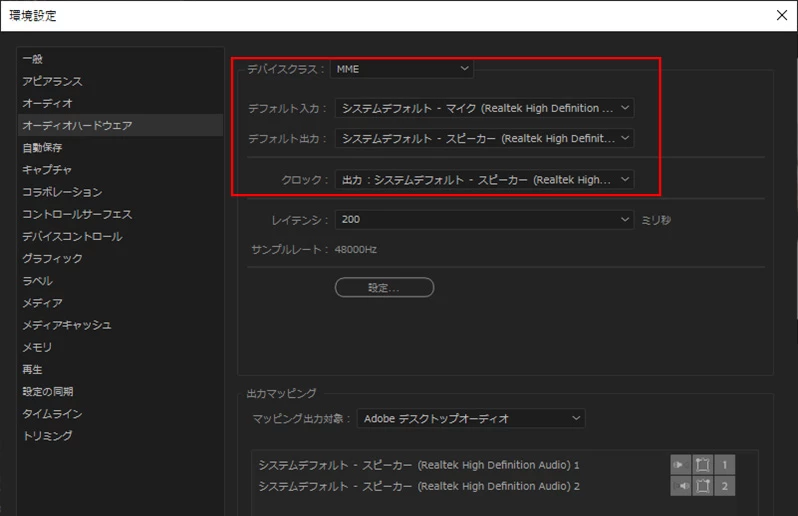Image resolution: width=798 pixels, height=516 pixels.
Task: Switch to the タイムライン category
Action: click(120, 414)
